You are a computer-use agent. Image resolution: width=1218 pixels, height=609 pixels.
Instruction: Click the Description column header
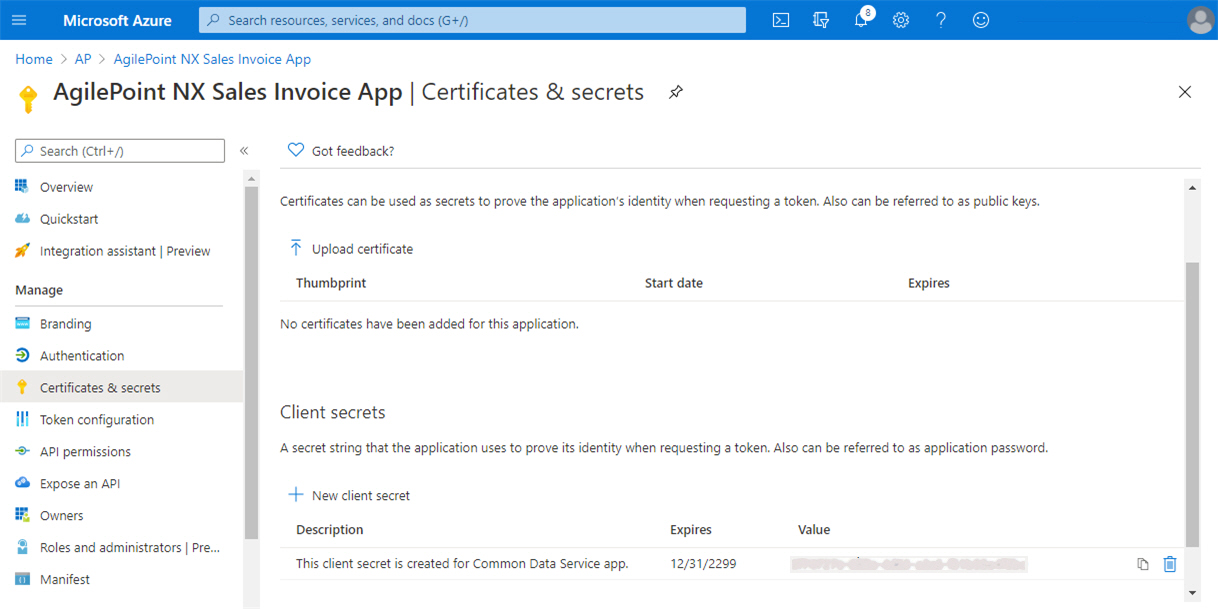[330, 530]
